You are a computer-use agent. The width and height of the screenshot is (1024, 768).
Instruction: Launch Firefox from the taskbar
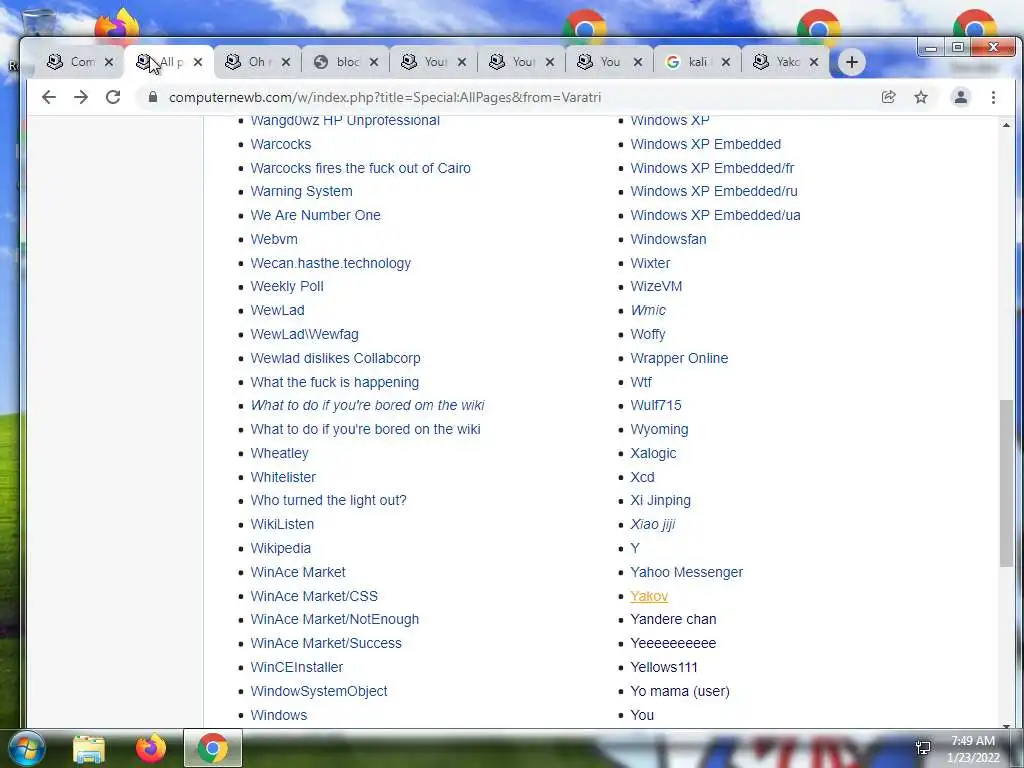tap(151, 748)
